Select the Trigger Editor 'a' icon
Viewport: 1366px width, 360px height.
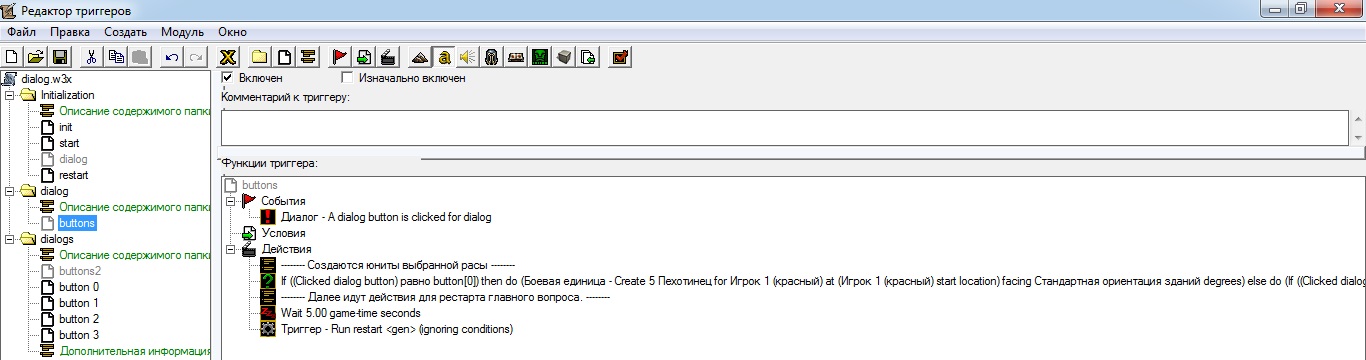click(445, 57)
